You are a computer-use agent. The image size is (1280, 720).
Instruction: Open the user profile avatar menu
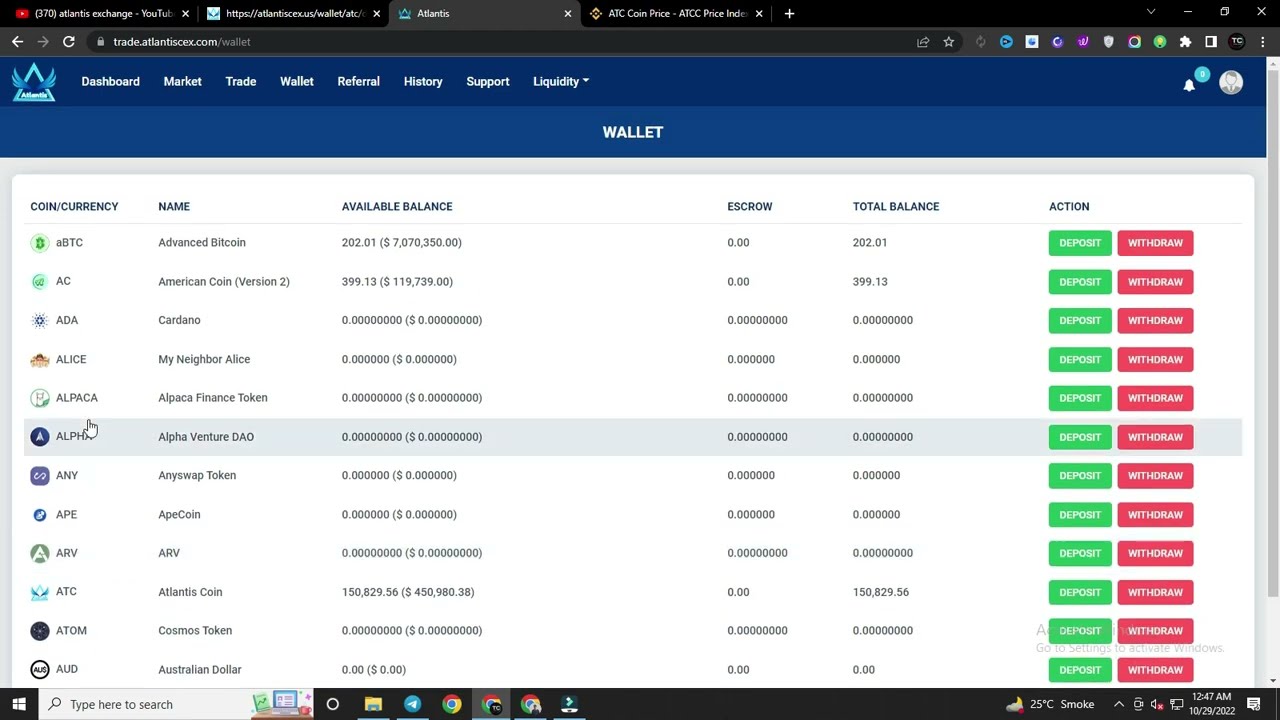tap(1231, 82)
